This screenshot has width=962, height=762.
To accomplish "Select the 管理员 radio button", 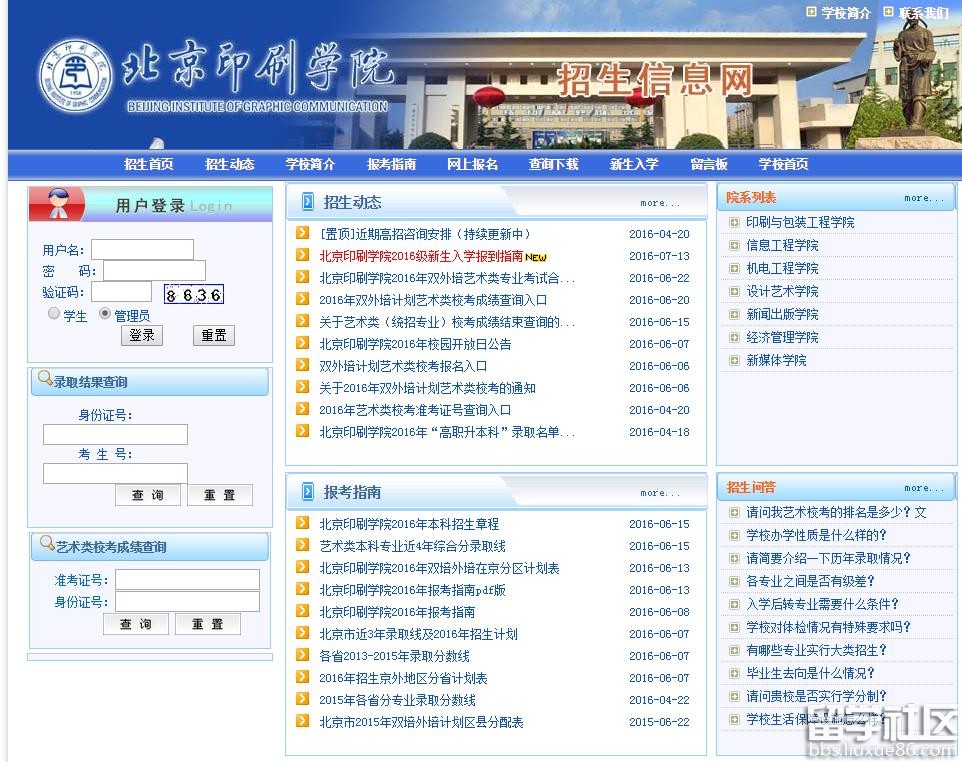I will (x=105, y=314).
